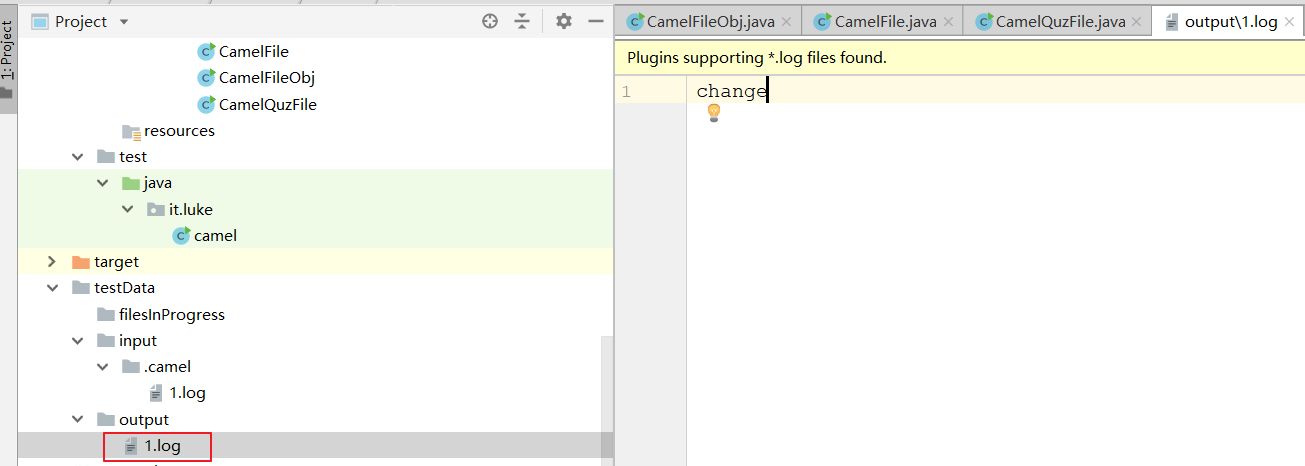Click the green java folder icon
1305x466 pixels.
(131, 183)
